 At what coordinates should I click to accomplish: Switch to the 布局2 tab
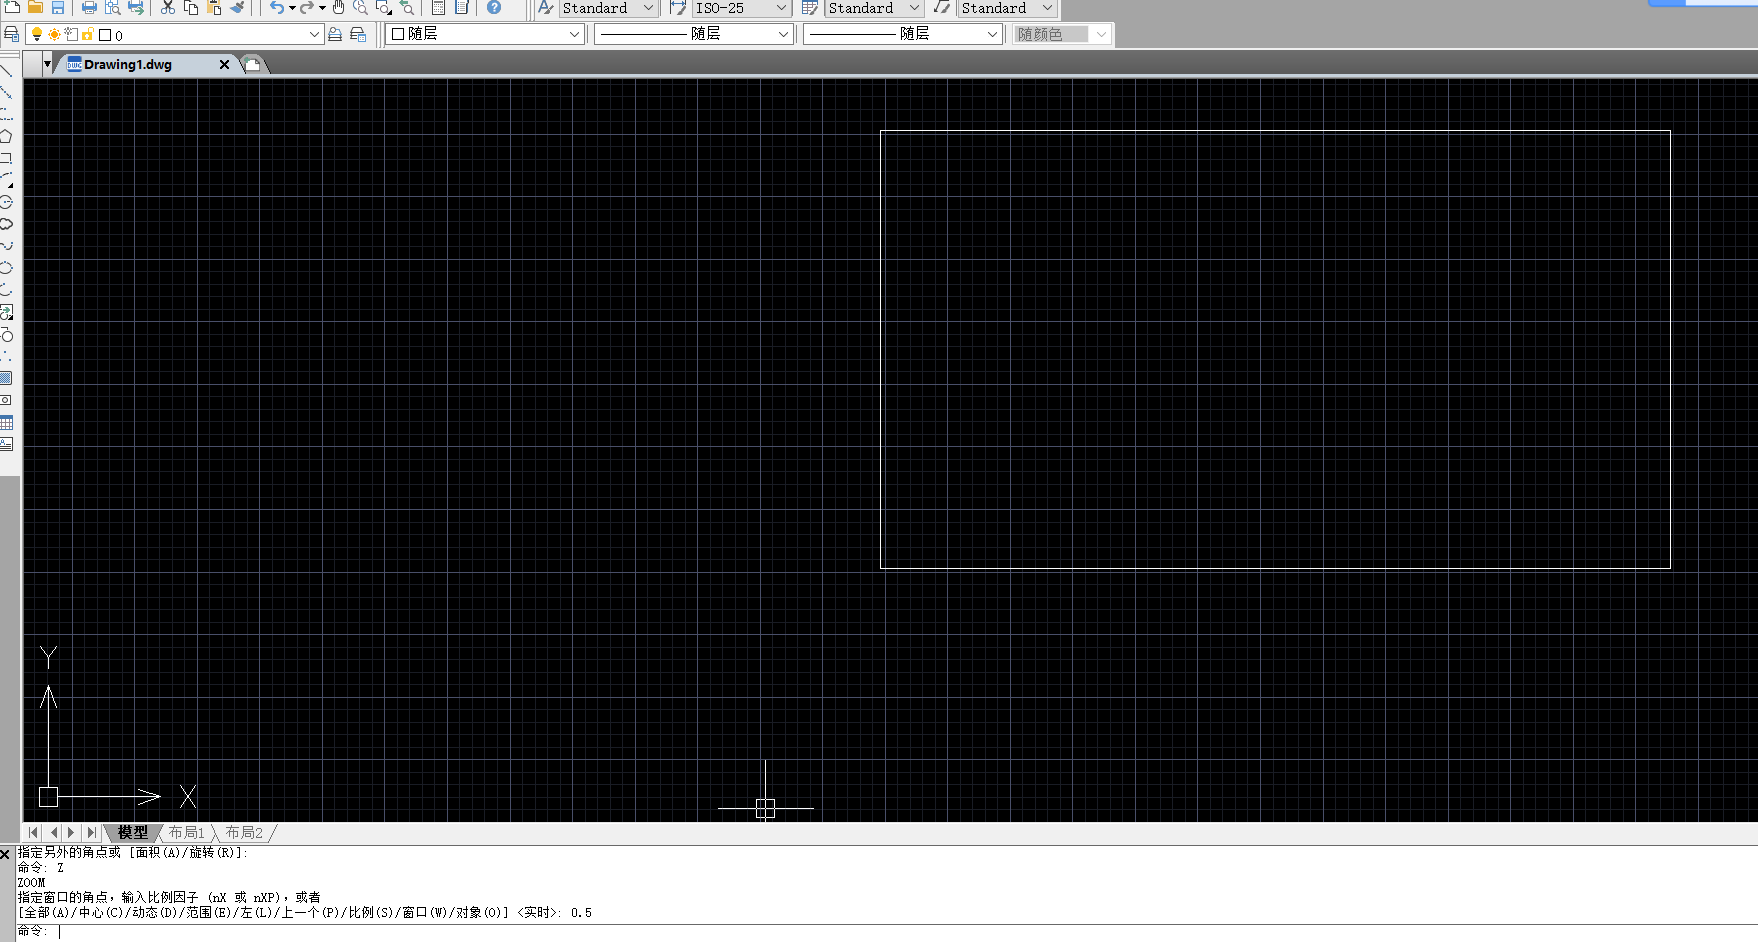[x=244, y=832]
